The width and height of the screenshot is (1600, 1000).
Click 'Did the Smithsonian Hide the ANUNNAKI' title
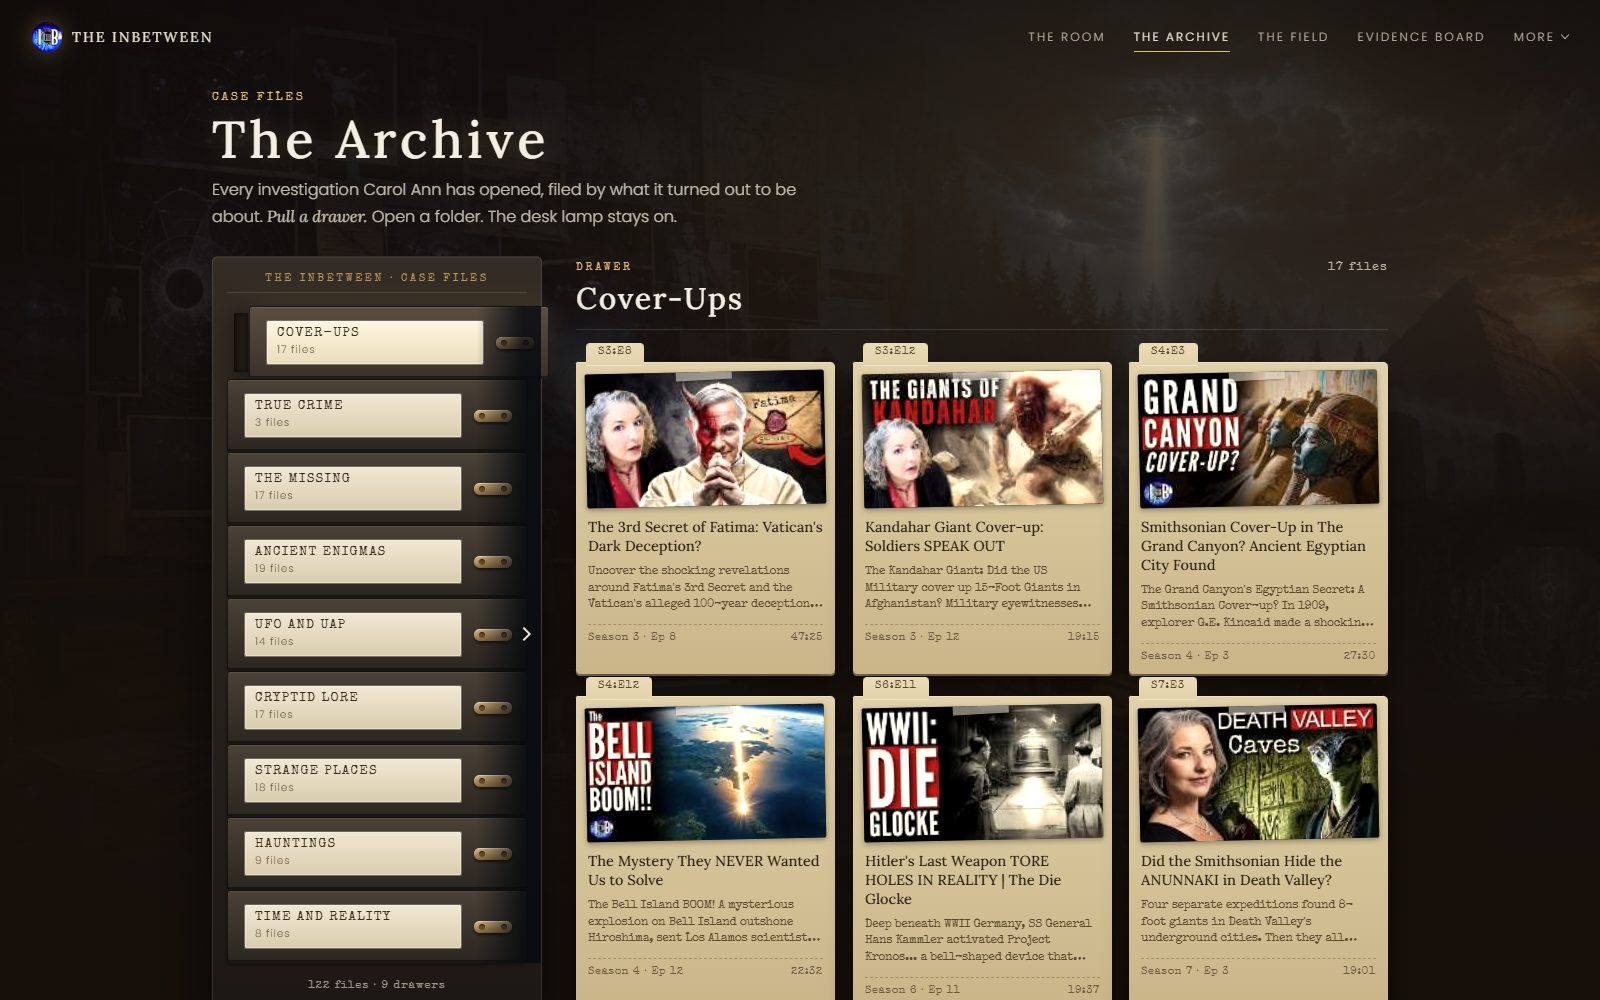click(1241, 871)
